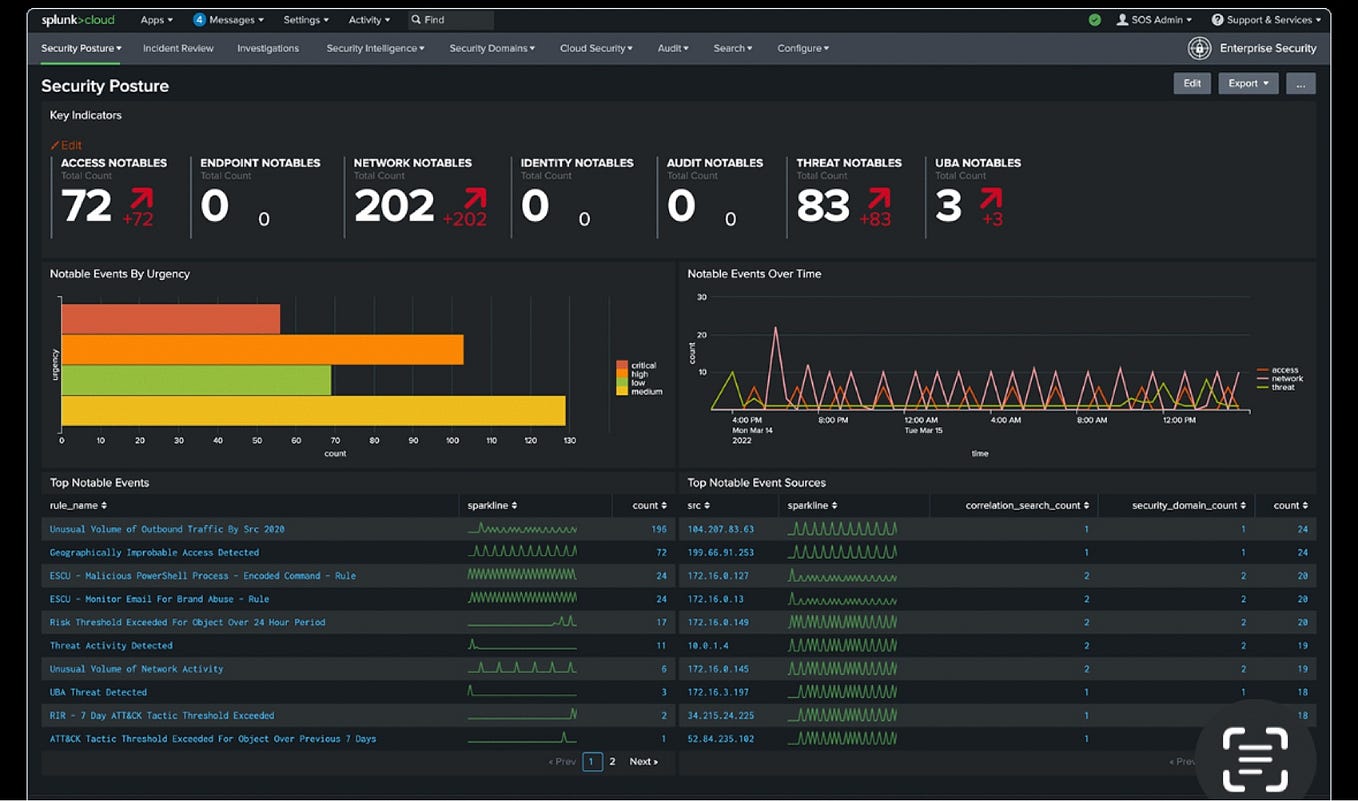Click the blue Messages count badge
This screenshot has height=801, width=1358.
pyautogui.click(x=200, y=20)
